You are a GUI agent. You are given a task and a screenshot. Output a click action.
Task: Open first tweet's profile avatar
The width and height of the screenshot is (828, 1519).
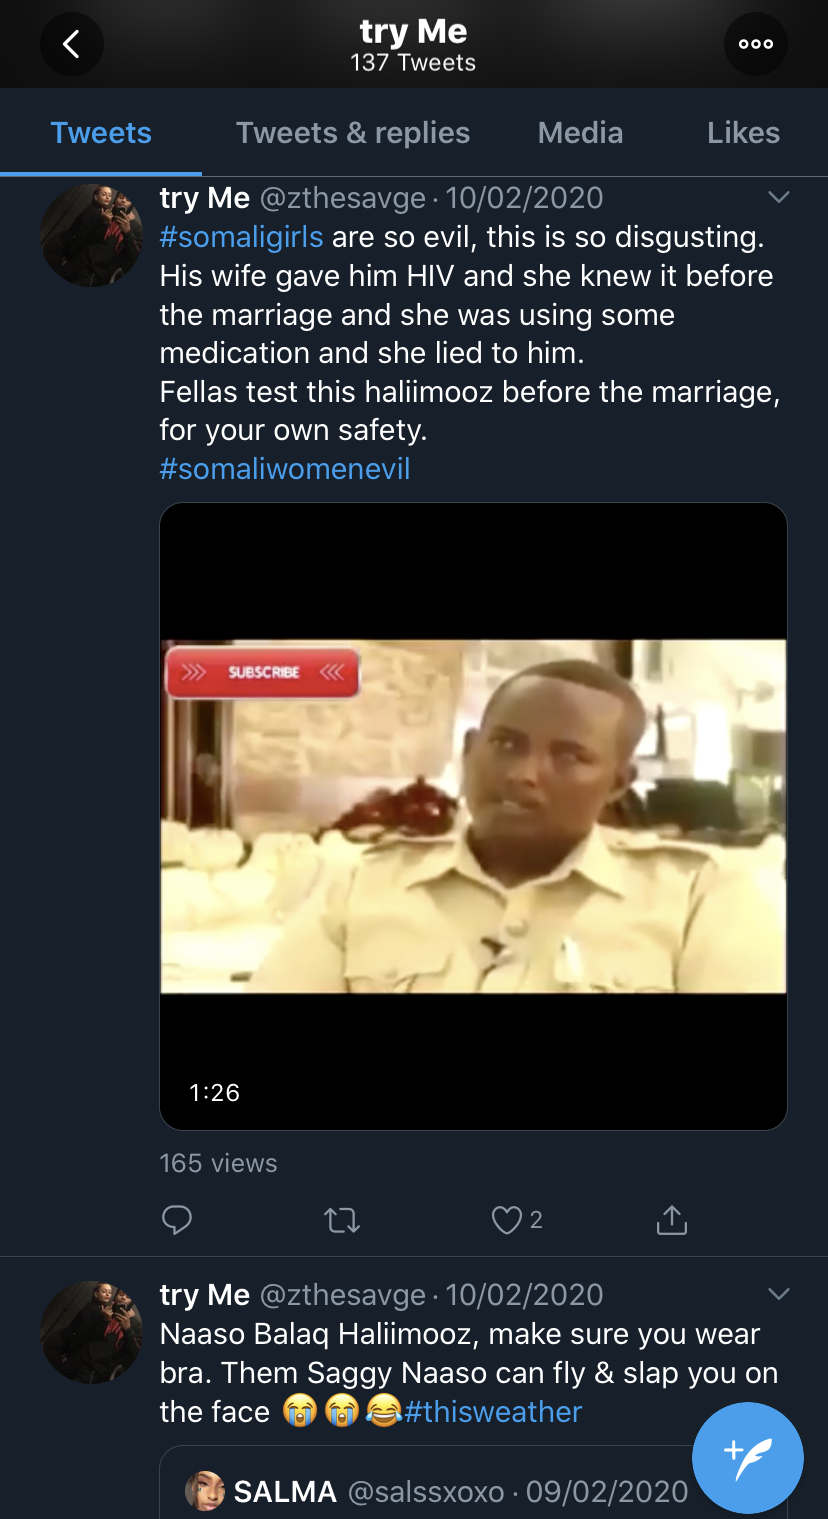pos(91,236)
